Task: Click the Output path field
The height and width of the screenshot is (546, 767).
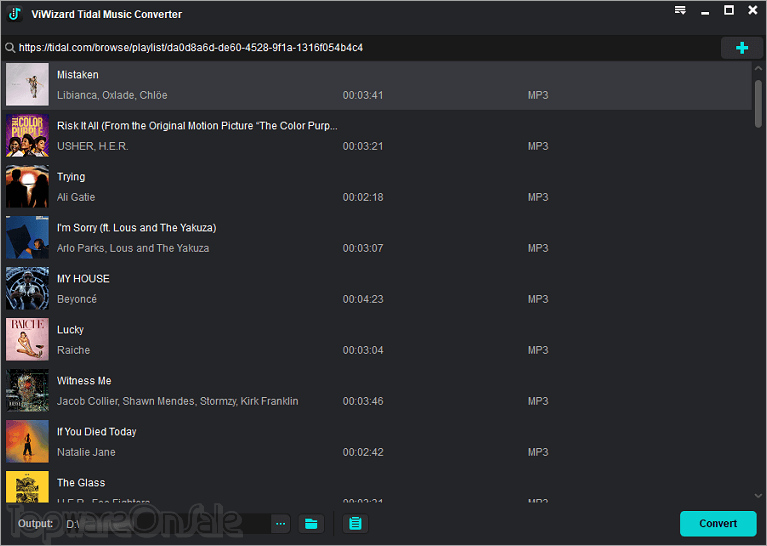Action: (166, 523)
